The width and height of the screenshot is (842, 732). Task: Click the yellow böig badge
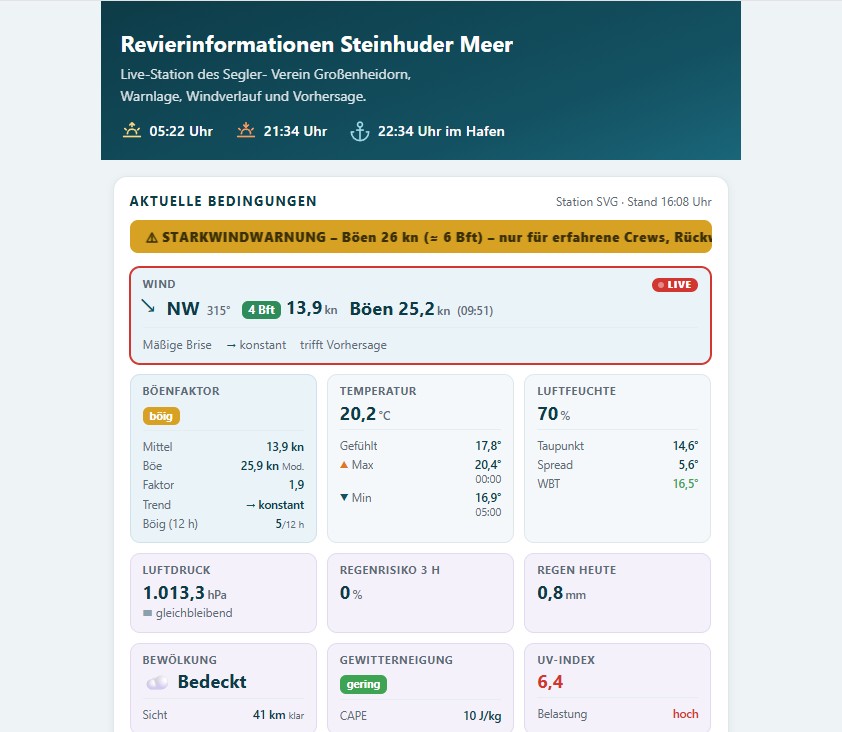161,416
